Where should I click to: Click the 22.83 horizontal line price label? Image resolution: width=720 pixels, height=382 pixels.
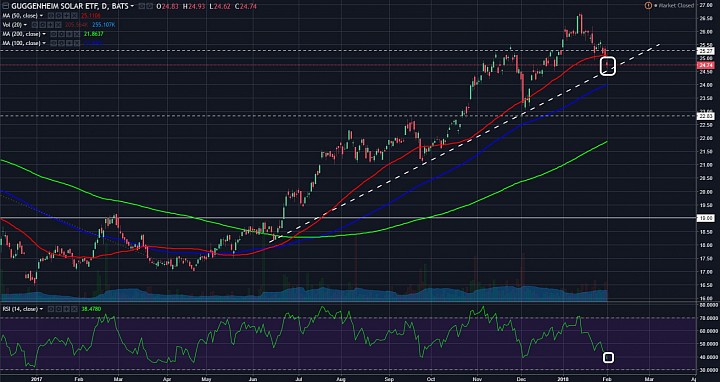pyautogui.click(x=705, y=116)
